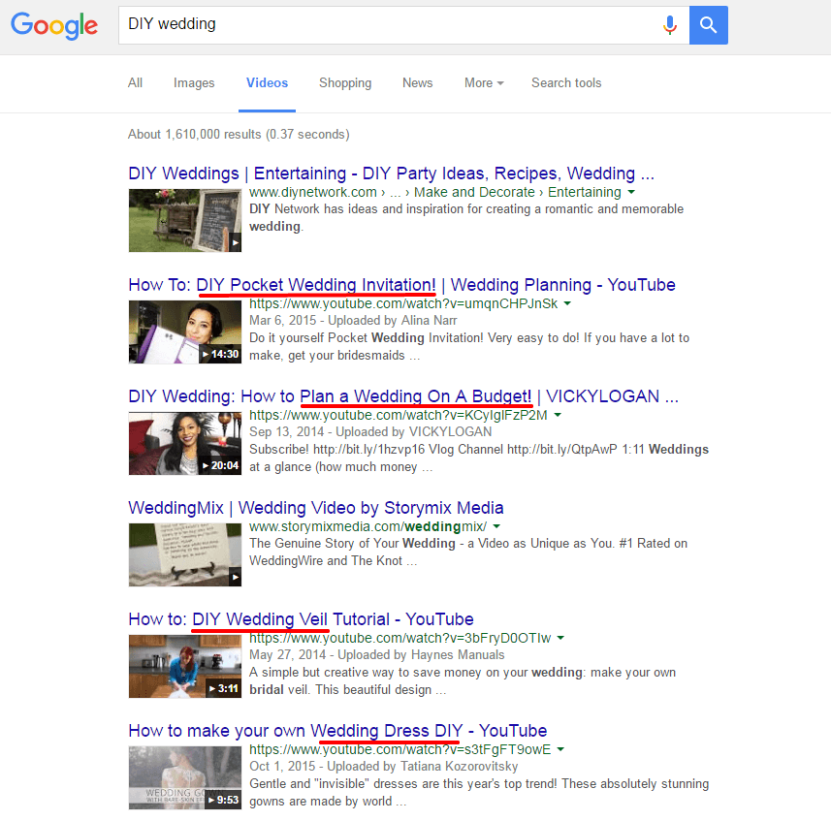Click the results count text
This screenshot has height=821, width=831.
238,135
